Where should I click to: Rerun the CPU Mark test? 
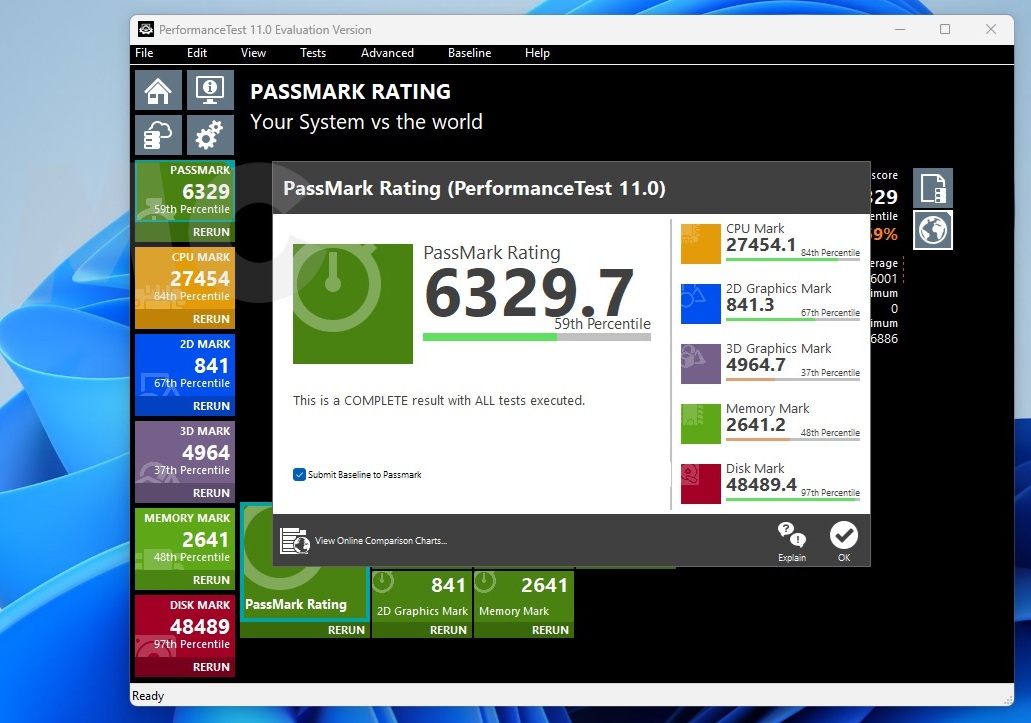tap(211, 319)
